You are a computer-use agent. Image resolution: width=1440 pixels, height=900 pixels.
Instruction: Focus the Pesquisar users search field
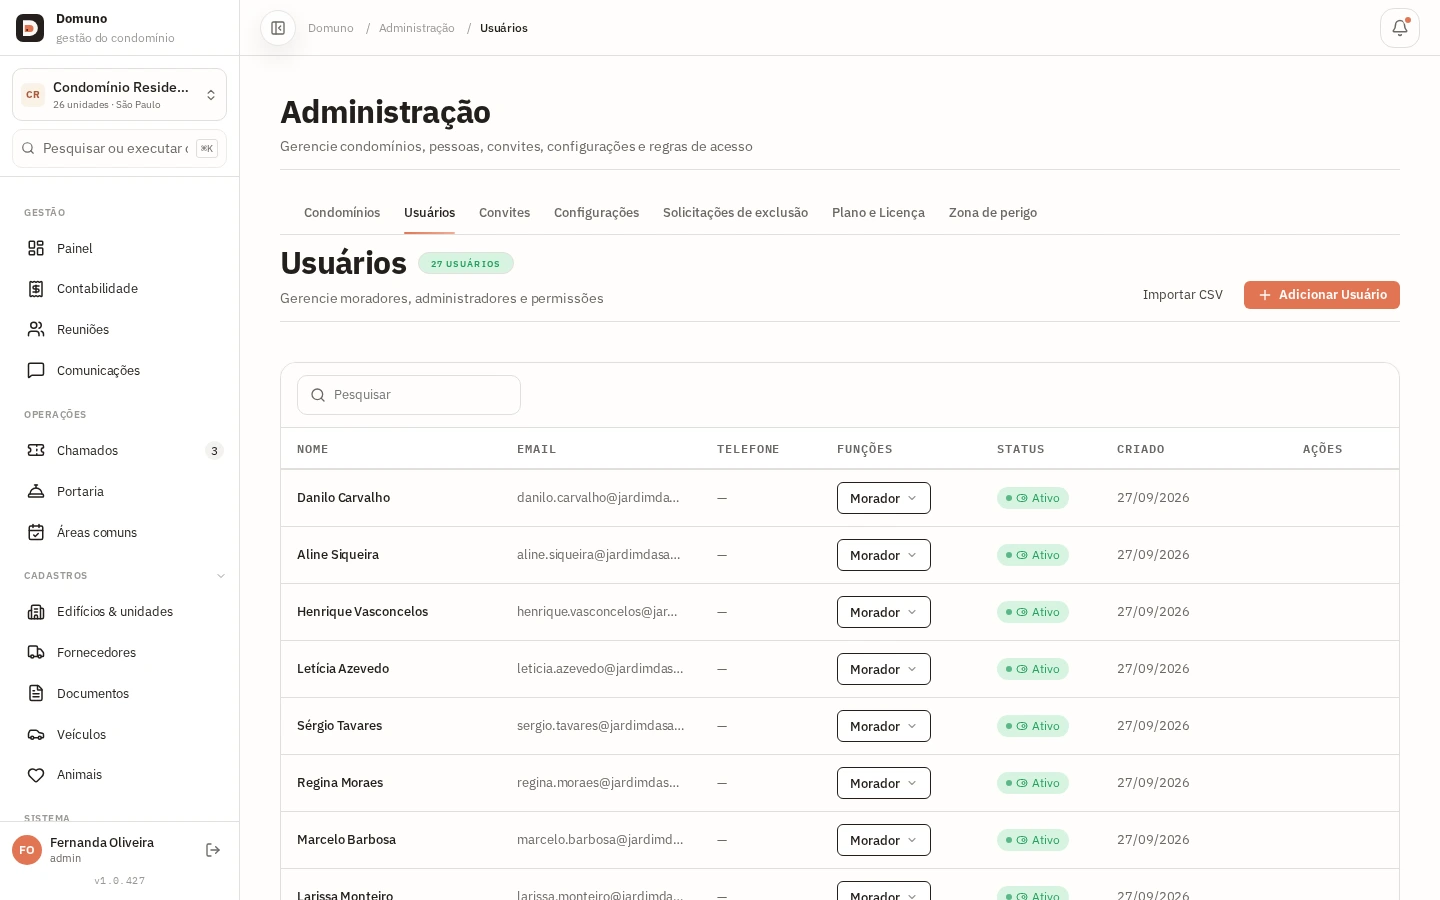[x=409, y=395]
